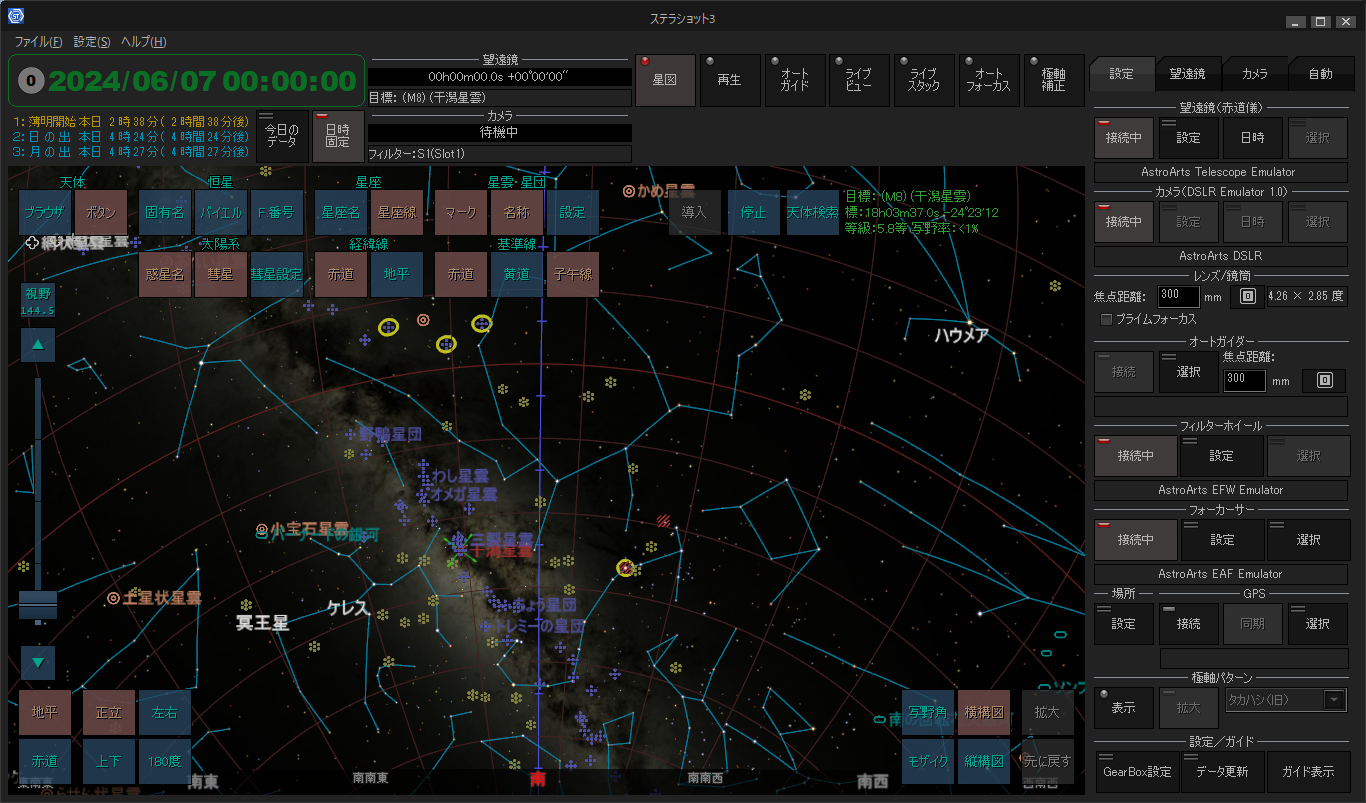Viewport: 1366px width, 803px height.
Task: Enable バイエル star designations
Action: pos(221,212)
